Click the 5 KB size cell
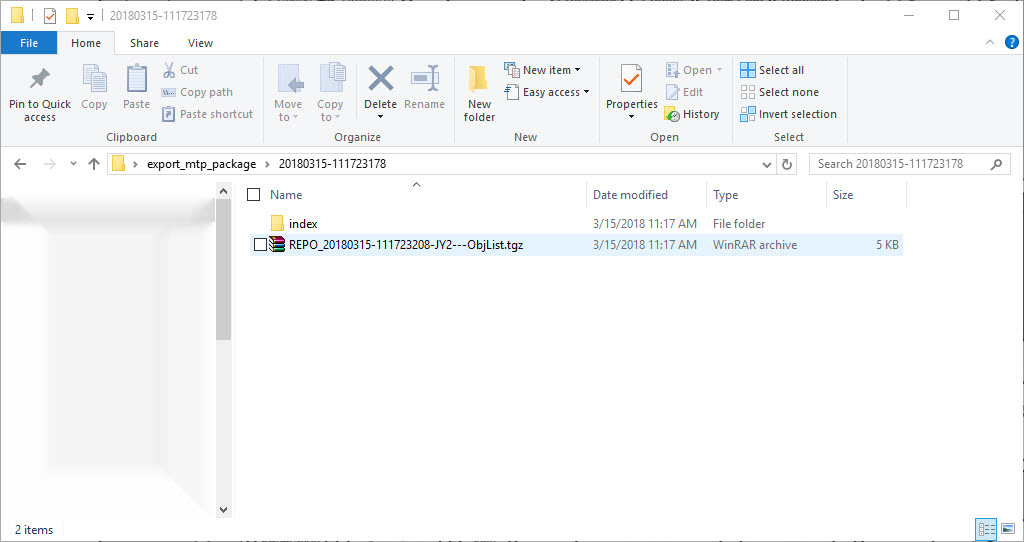Screen dimensions: 1024x542 point(887,245)
